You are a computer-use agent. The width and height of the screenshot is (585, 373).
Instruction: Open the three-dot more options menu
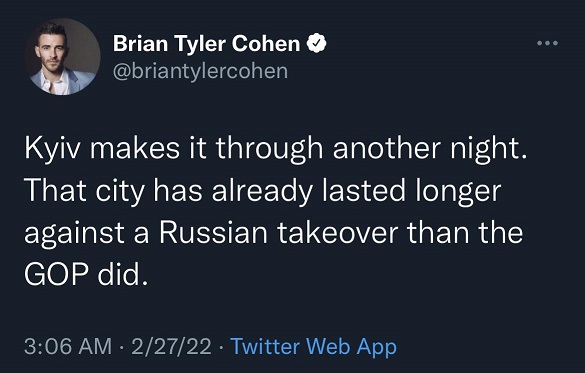tap(547, 43)
